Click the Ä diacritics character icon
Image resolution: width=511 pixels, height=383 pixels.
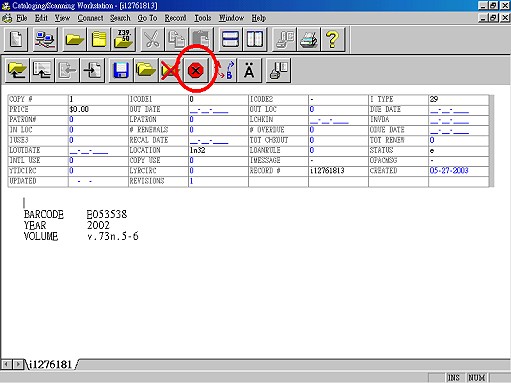click(249, 70)
